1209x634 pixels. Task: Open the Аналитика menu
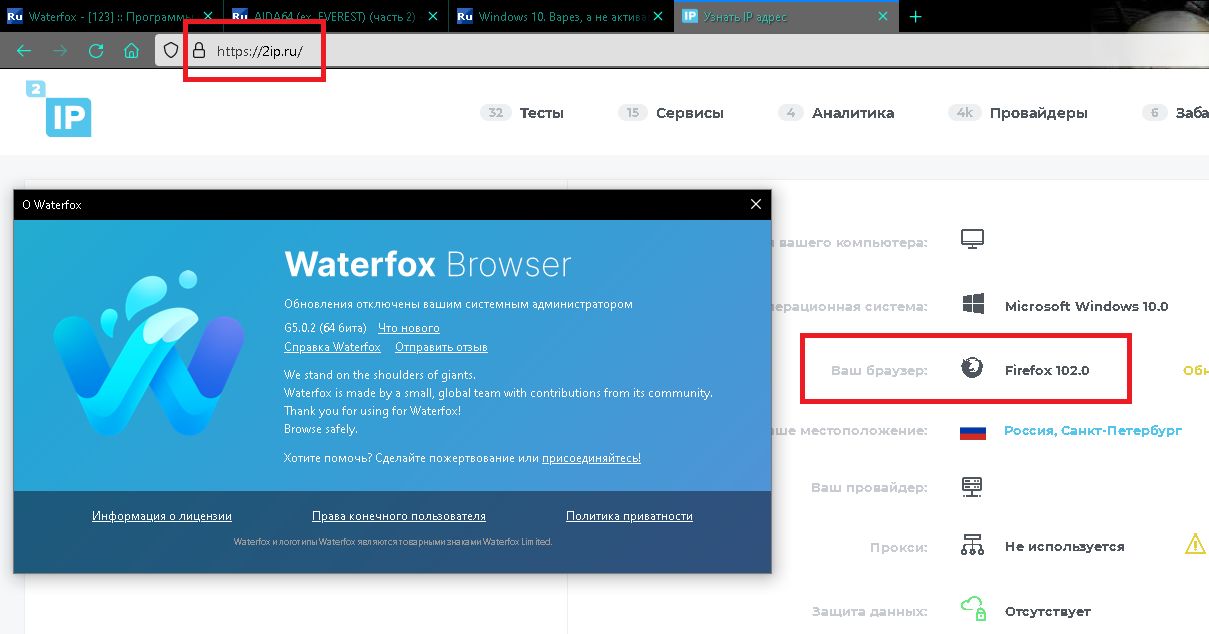853,113
